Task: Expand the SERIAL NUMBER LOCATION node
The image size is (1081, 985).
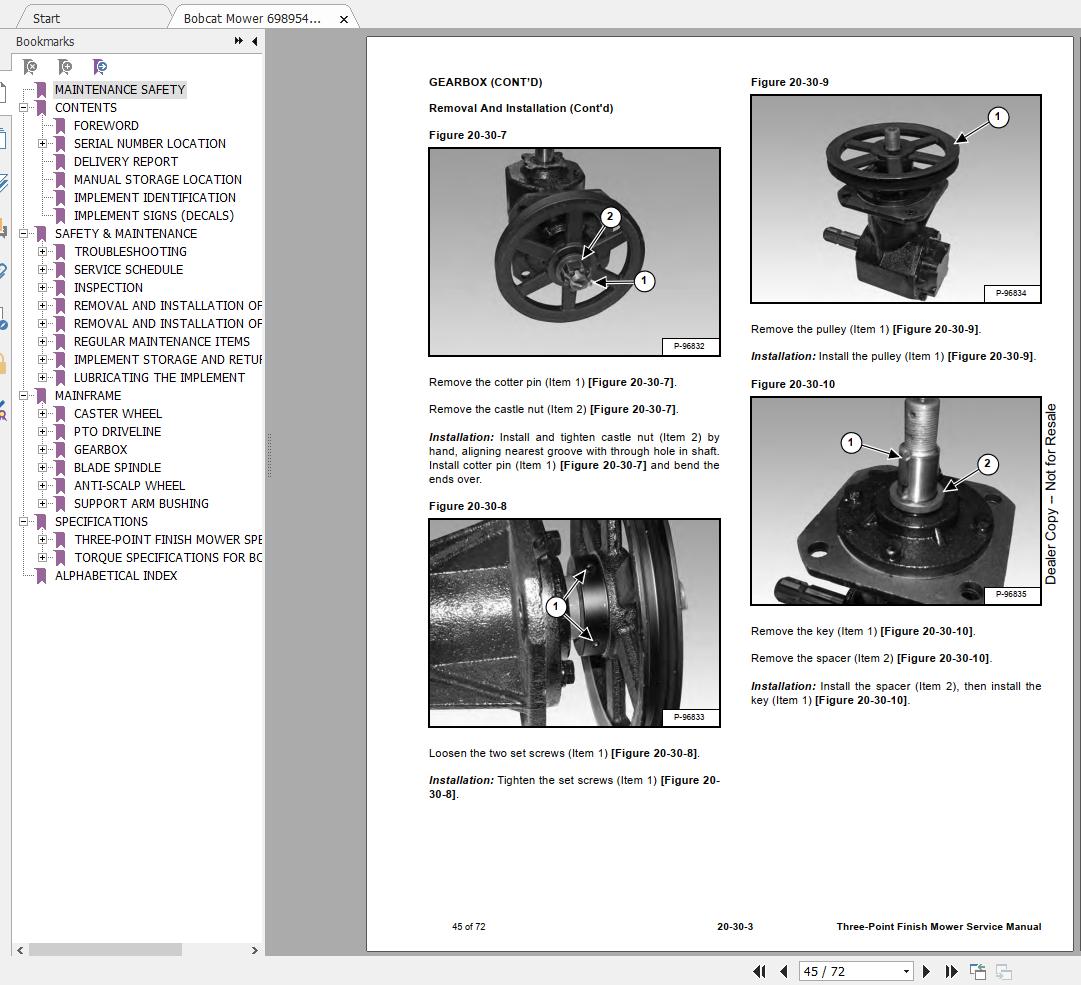Action: tap(43, 143)
